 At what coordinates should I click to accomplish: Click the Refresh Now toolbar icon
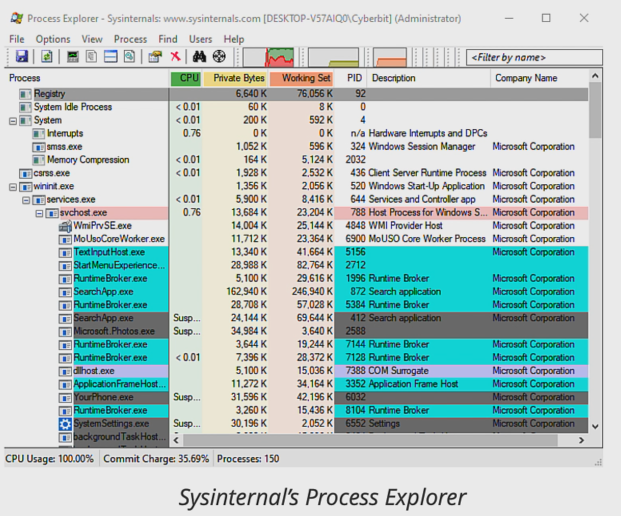tap(47, 57)
